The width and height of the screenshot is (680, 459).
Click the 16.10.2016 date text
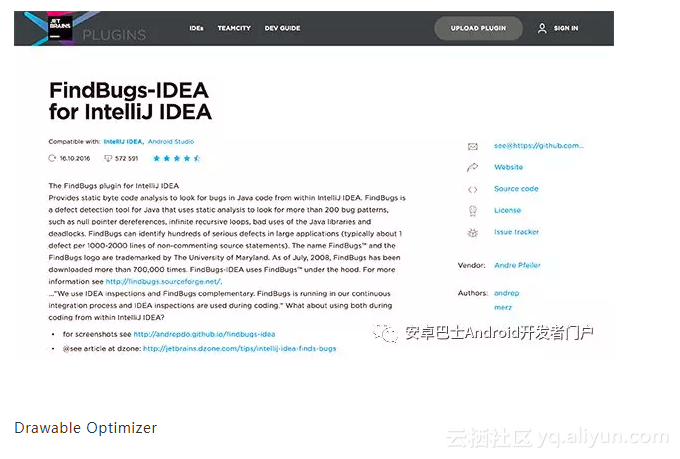coord(75,158)
